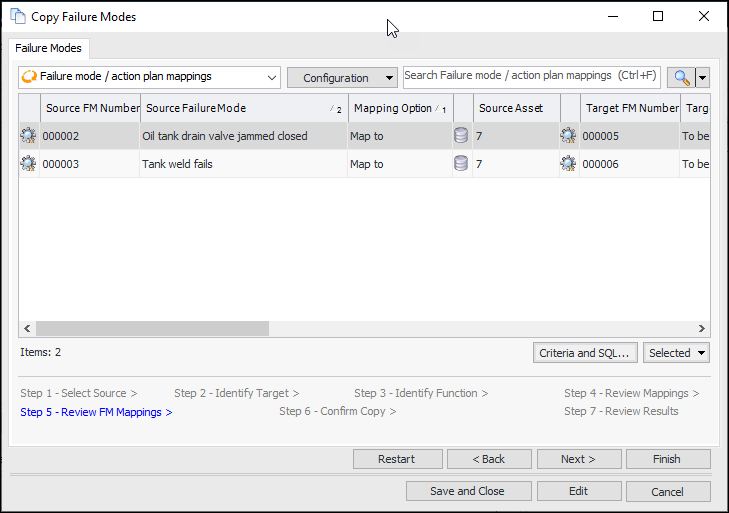This screenshot has height=513, width=729.
Task: Sort by Mapping Option column header
Action: (400, 108)
